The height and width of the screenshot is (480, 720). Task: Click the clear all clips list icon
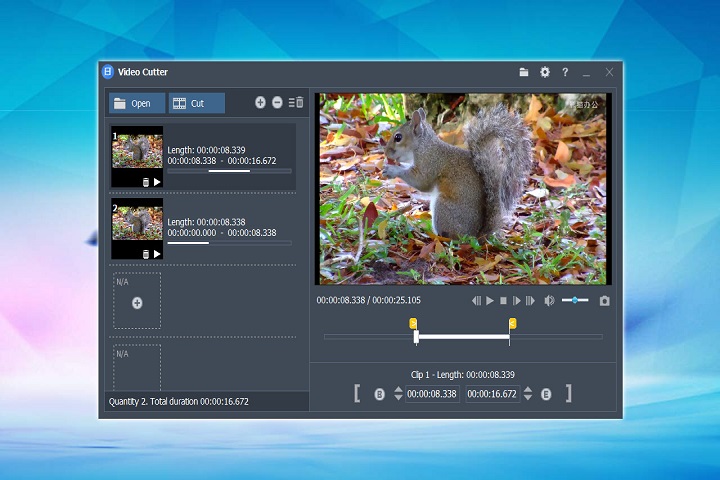click(x=296, y=102)
